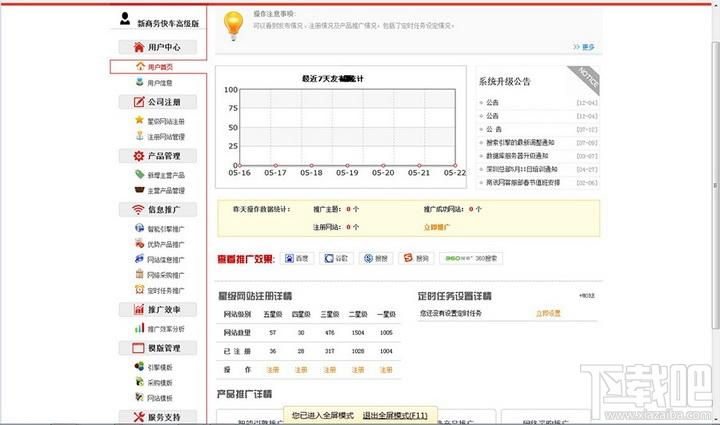720x425 pixels.
Task: Open the anchor icon for 注册网站管理
Action: [140, 136]
